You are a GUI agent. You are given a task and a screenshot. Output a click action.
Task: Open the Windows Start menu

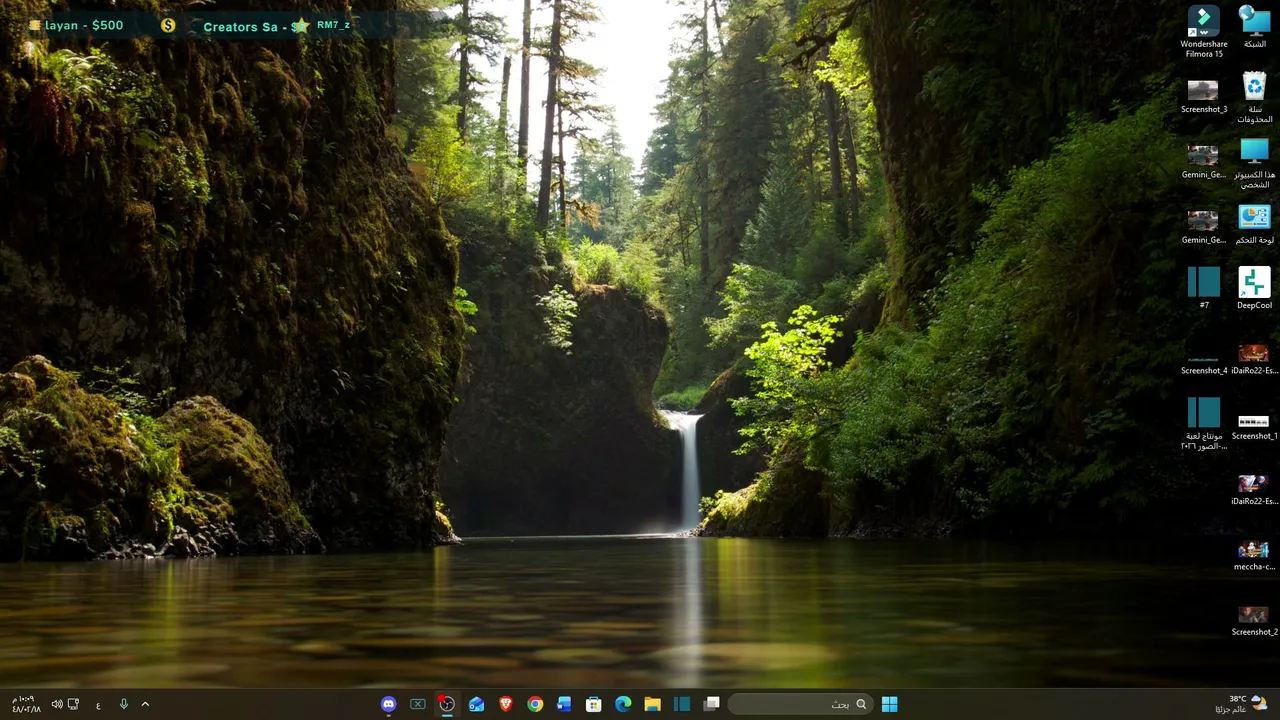point(889,704)
